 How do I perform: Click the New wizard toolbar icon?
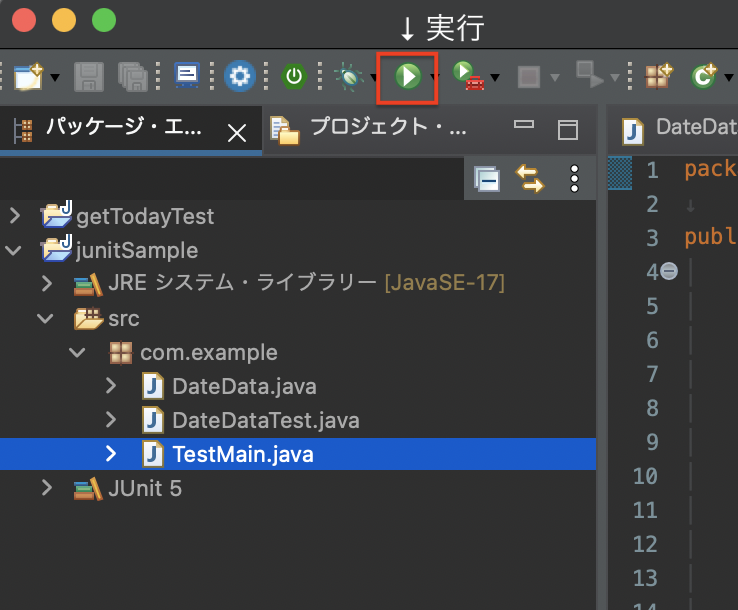click(x=29, y=76)
